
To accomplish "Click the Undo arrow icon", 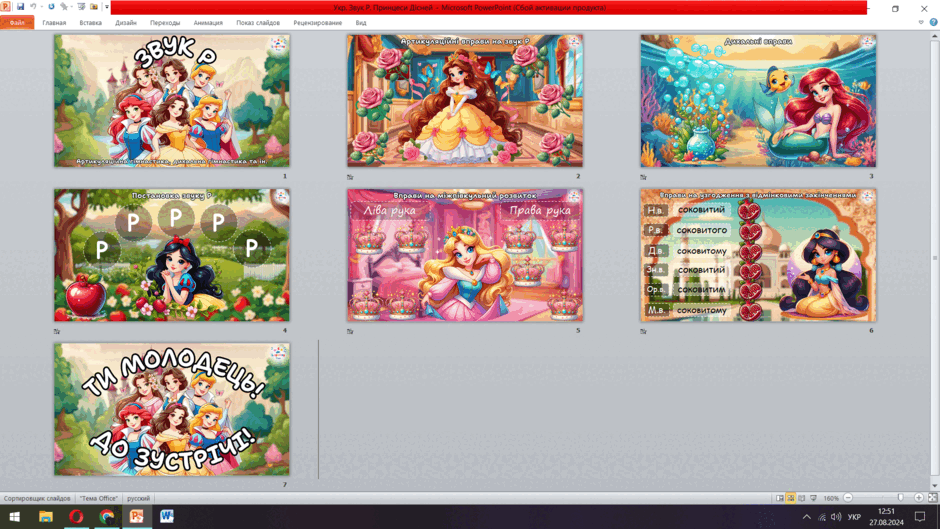I will pos(33,7).
